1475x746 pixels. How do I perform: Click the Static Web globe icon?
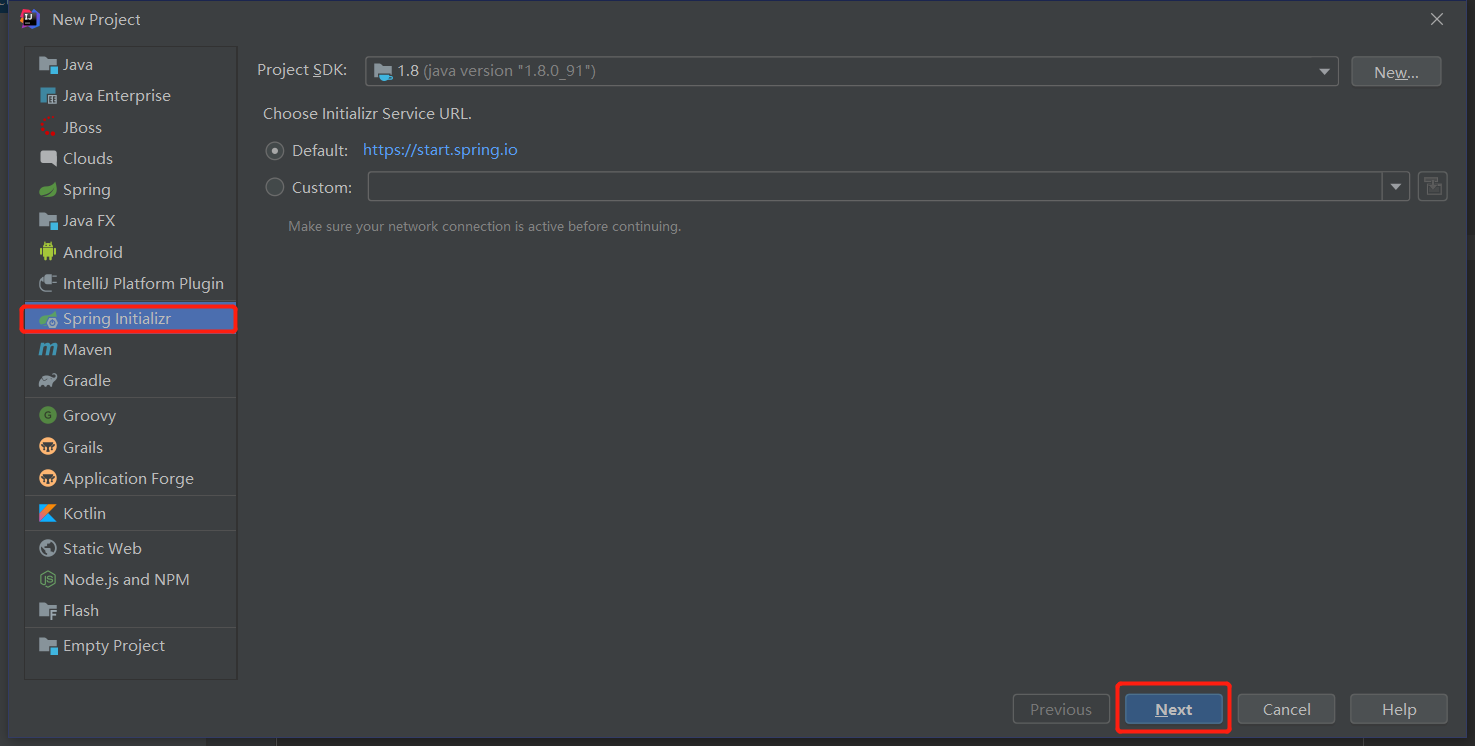pyautogui.click(x=48, y=548)
